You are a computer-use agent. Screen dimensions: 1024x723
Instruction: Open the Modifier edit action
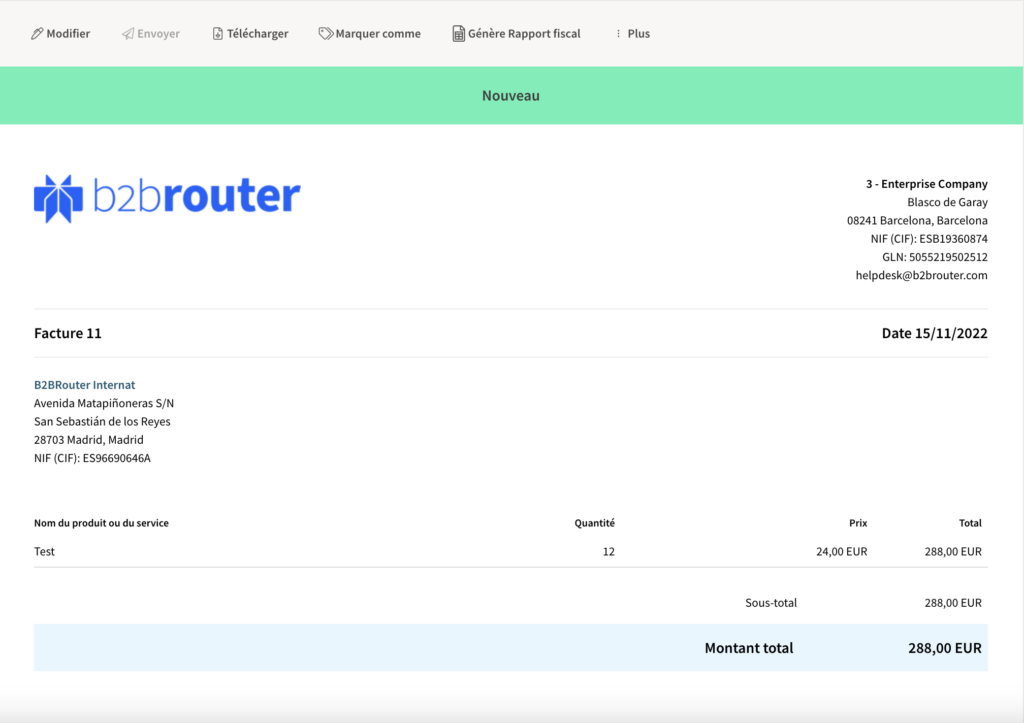61,33
